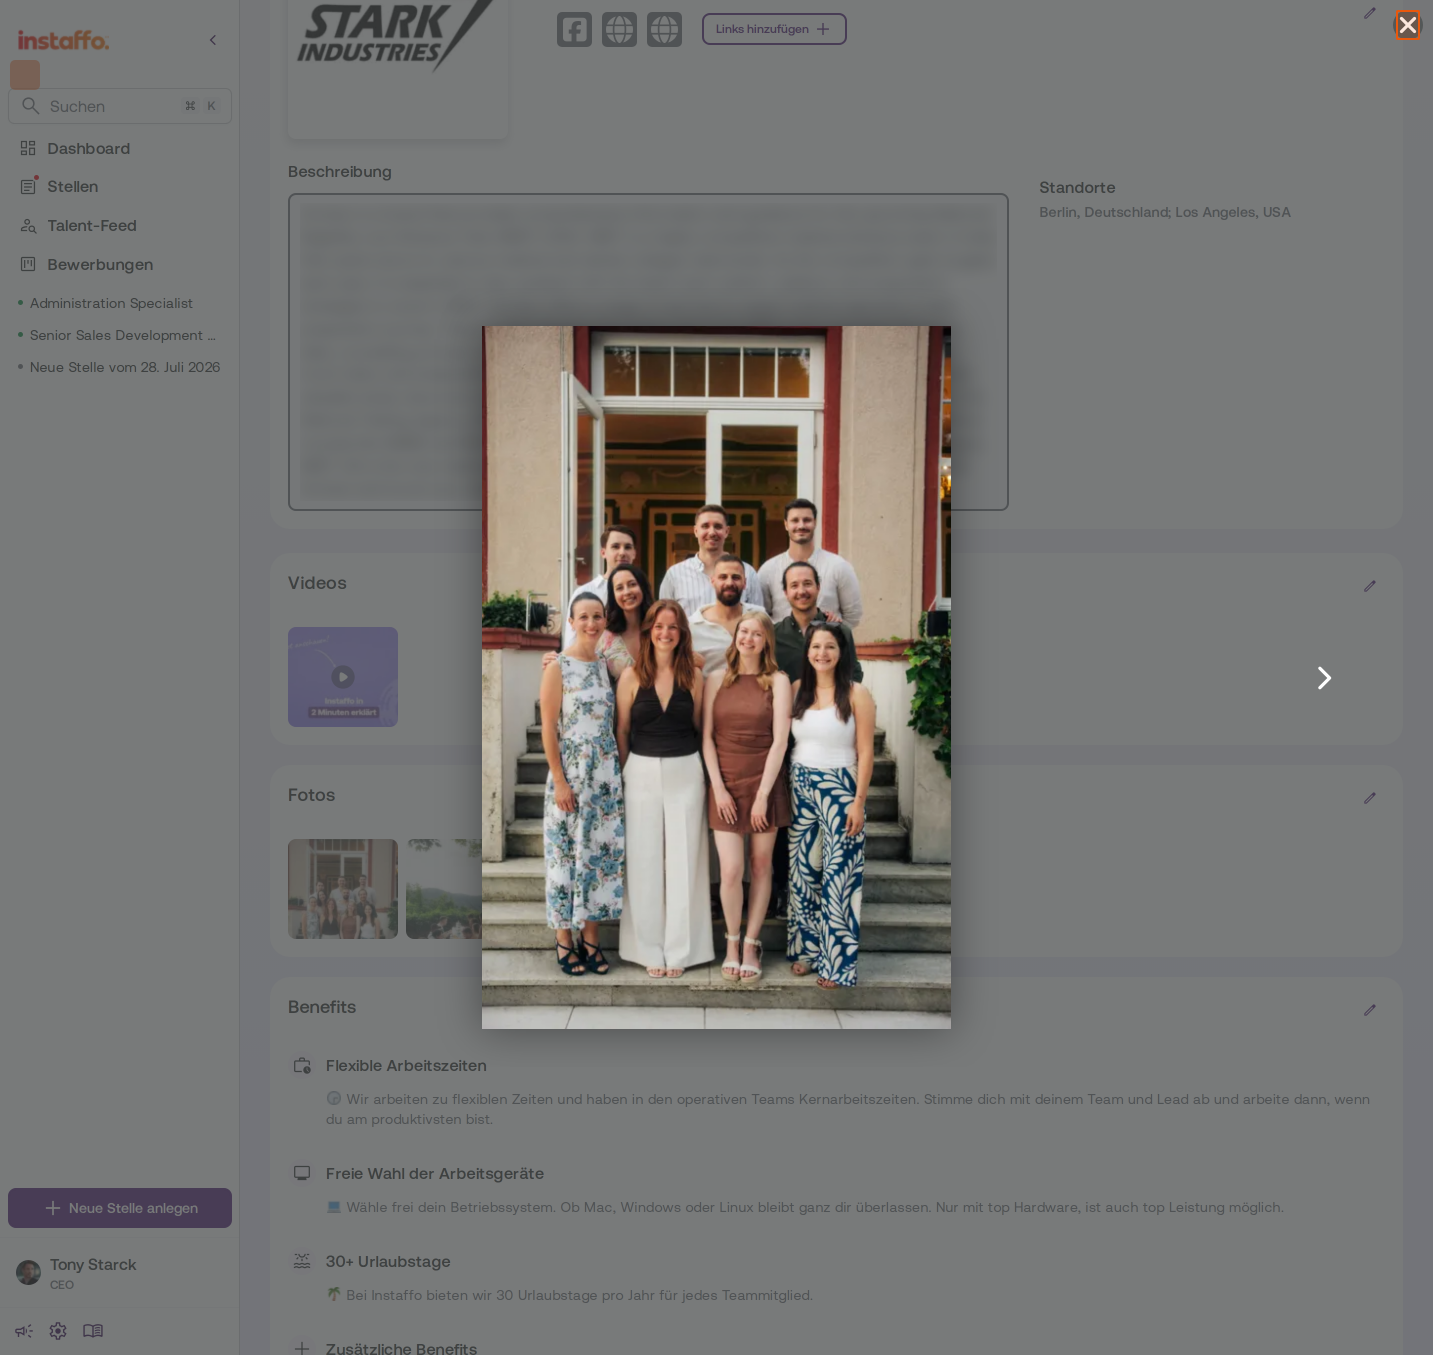Viewport: 1433px width, 1355px height.
Task: Edit Fotos section pencil icon
Action: (1370, 798)
